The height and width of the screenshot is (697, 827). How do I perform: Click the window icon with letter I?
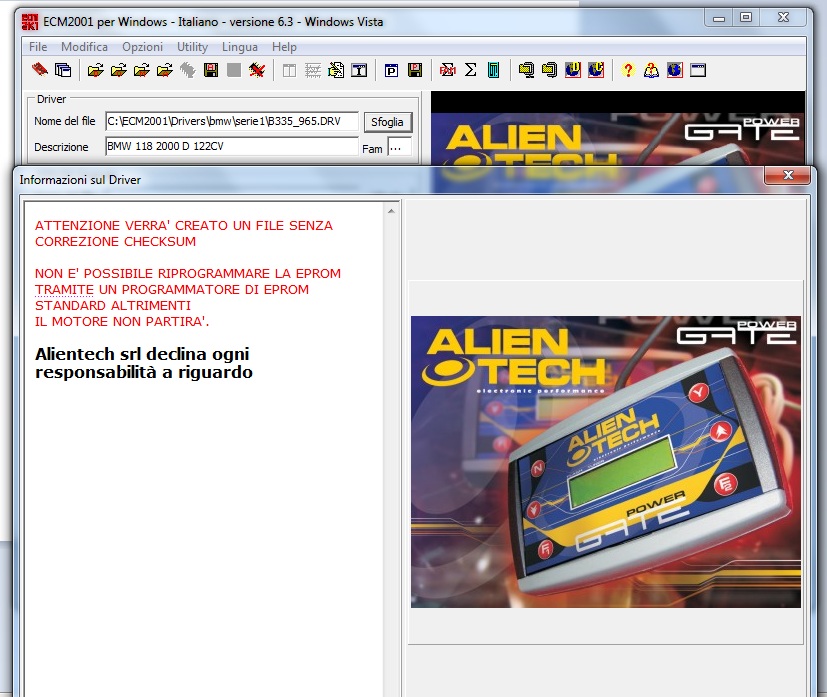coord(359,70)
